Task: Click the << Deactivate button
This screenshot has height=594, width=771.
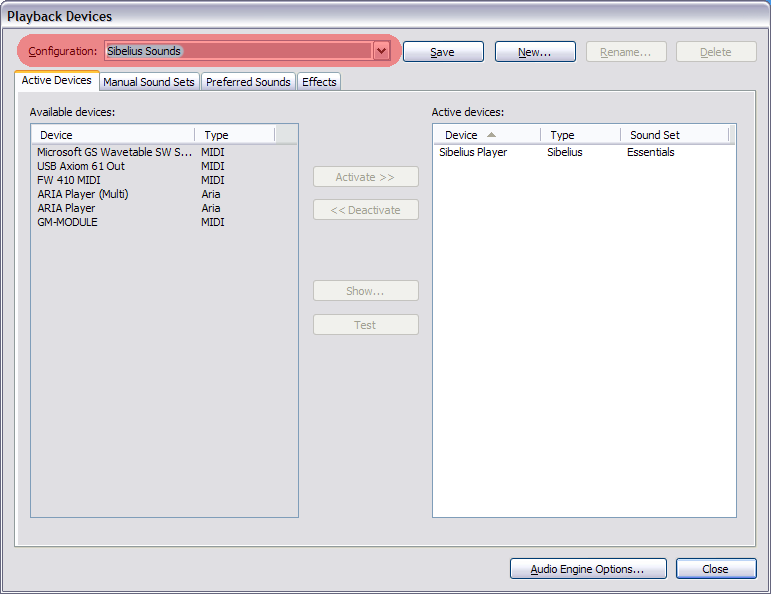Action: point(366,210)
